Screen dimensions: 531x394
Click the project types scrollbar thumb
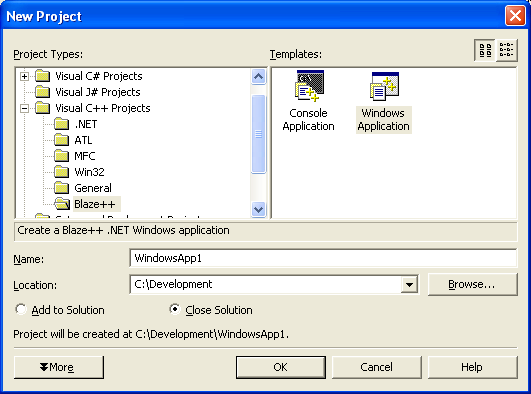coord(258,134)
